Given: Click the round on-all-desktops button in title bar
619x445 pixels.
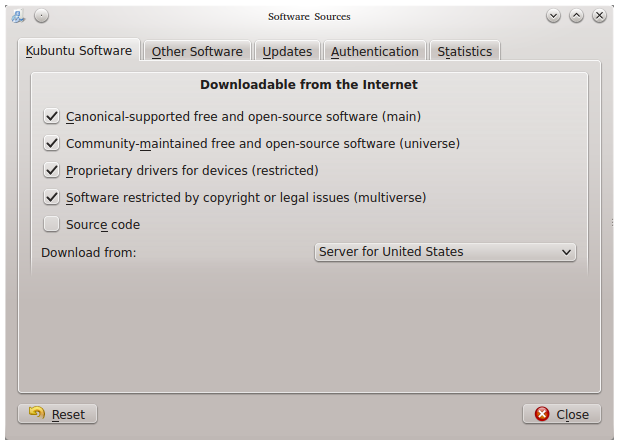Looking at the screenshot, I should [41, 16].
